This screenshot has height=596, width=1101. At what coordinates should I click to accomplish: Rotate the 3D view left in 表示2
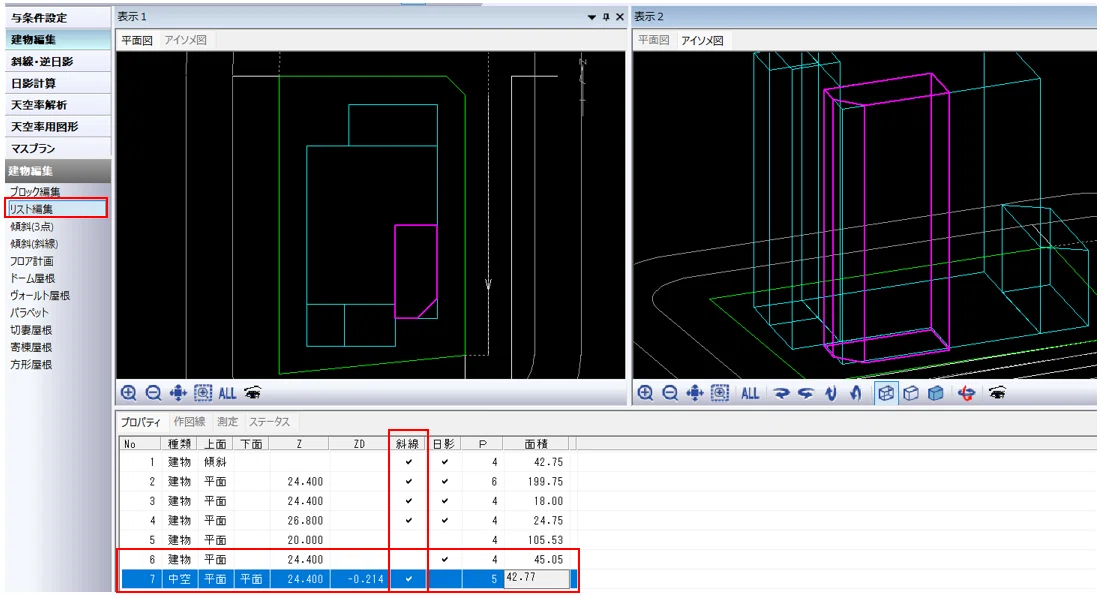pos(806,393)
